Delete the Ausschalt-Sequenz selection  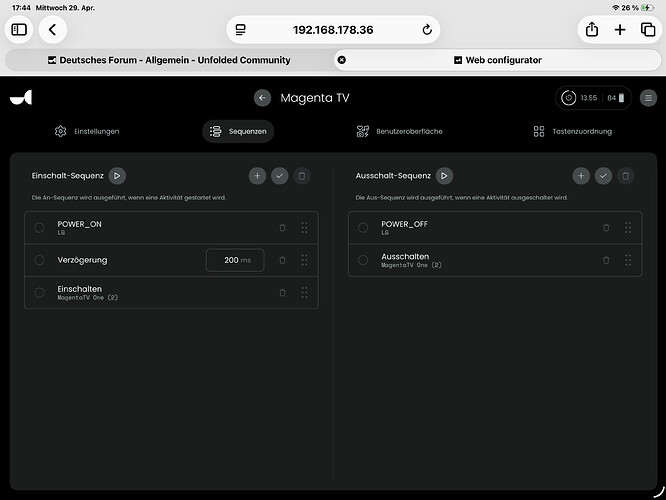[x=626, y=175]
